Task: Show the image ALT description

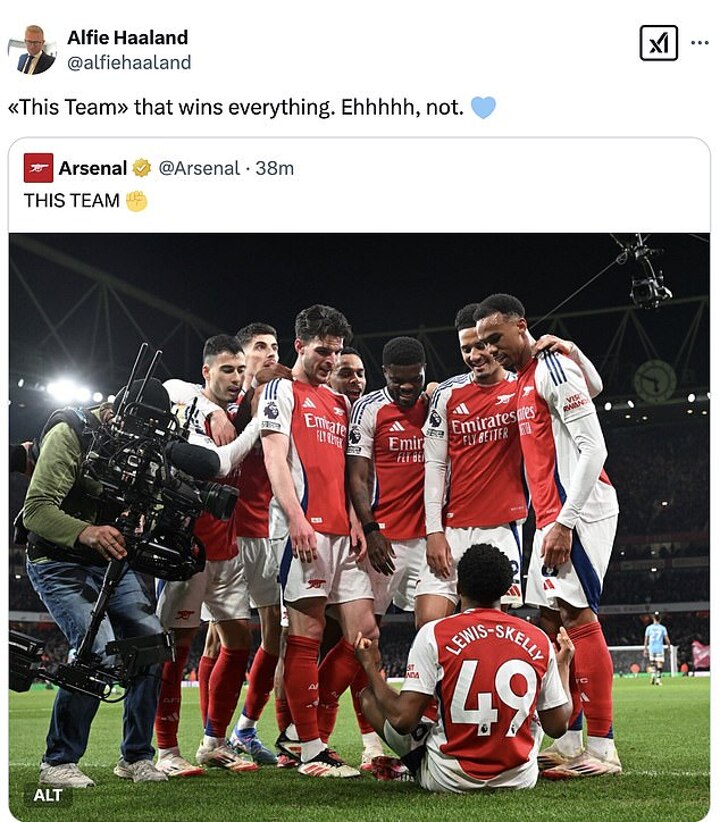Action: click(47, 795)
